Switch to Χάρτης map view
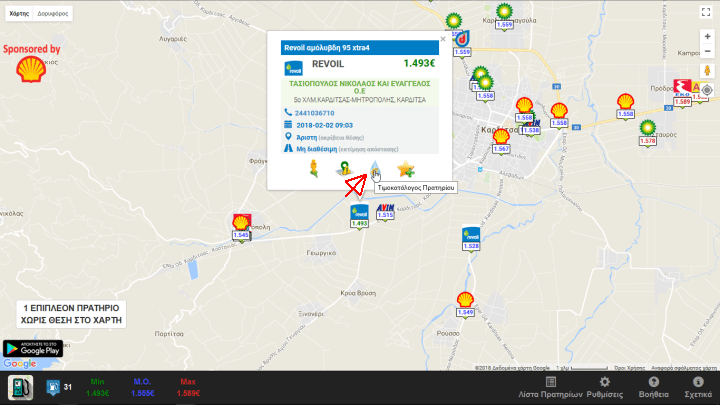This screenshot has height=405, width=720. tap(19, 14)
